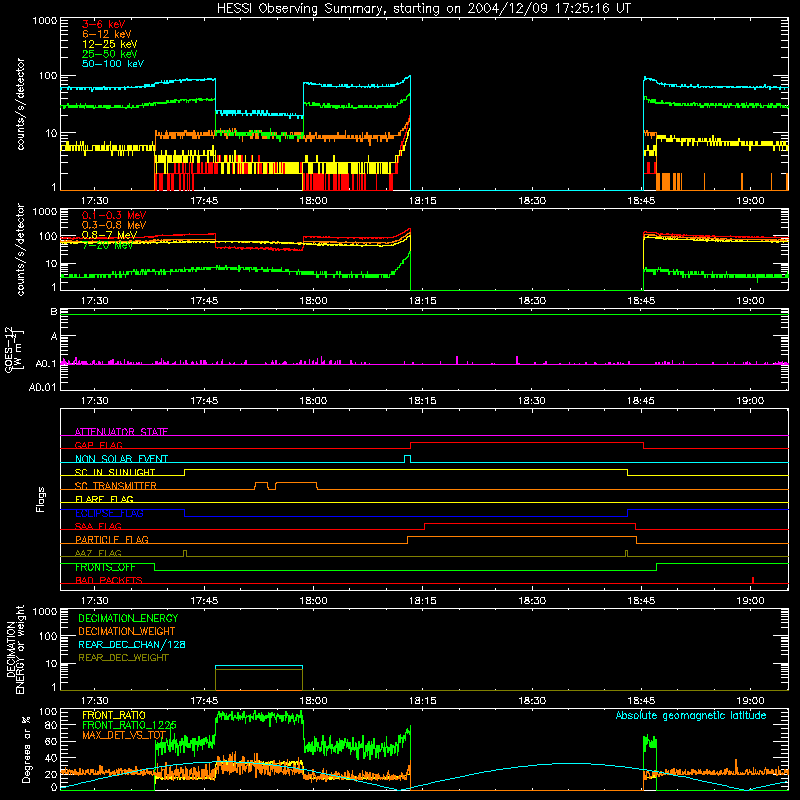The width and height of the screenshot is (800, 800).
Task: Click the BAD_PACKETS spike near 19:00
Action: (x=753, y=580)
